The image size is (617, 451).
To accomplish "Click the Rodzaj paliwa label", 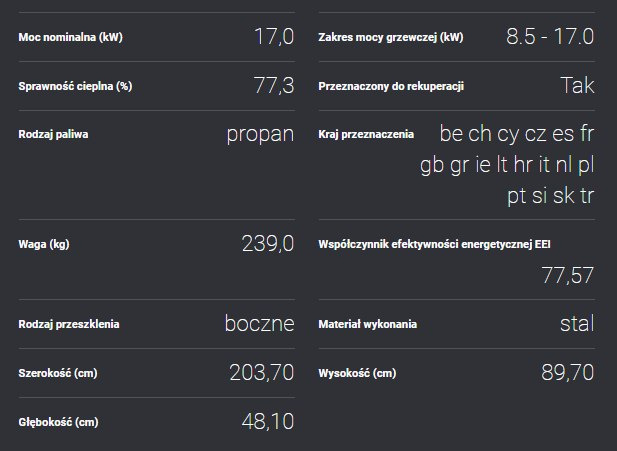I will pos(53,134).
